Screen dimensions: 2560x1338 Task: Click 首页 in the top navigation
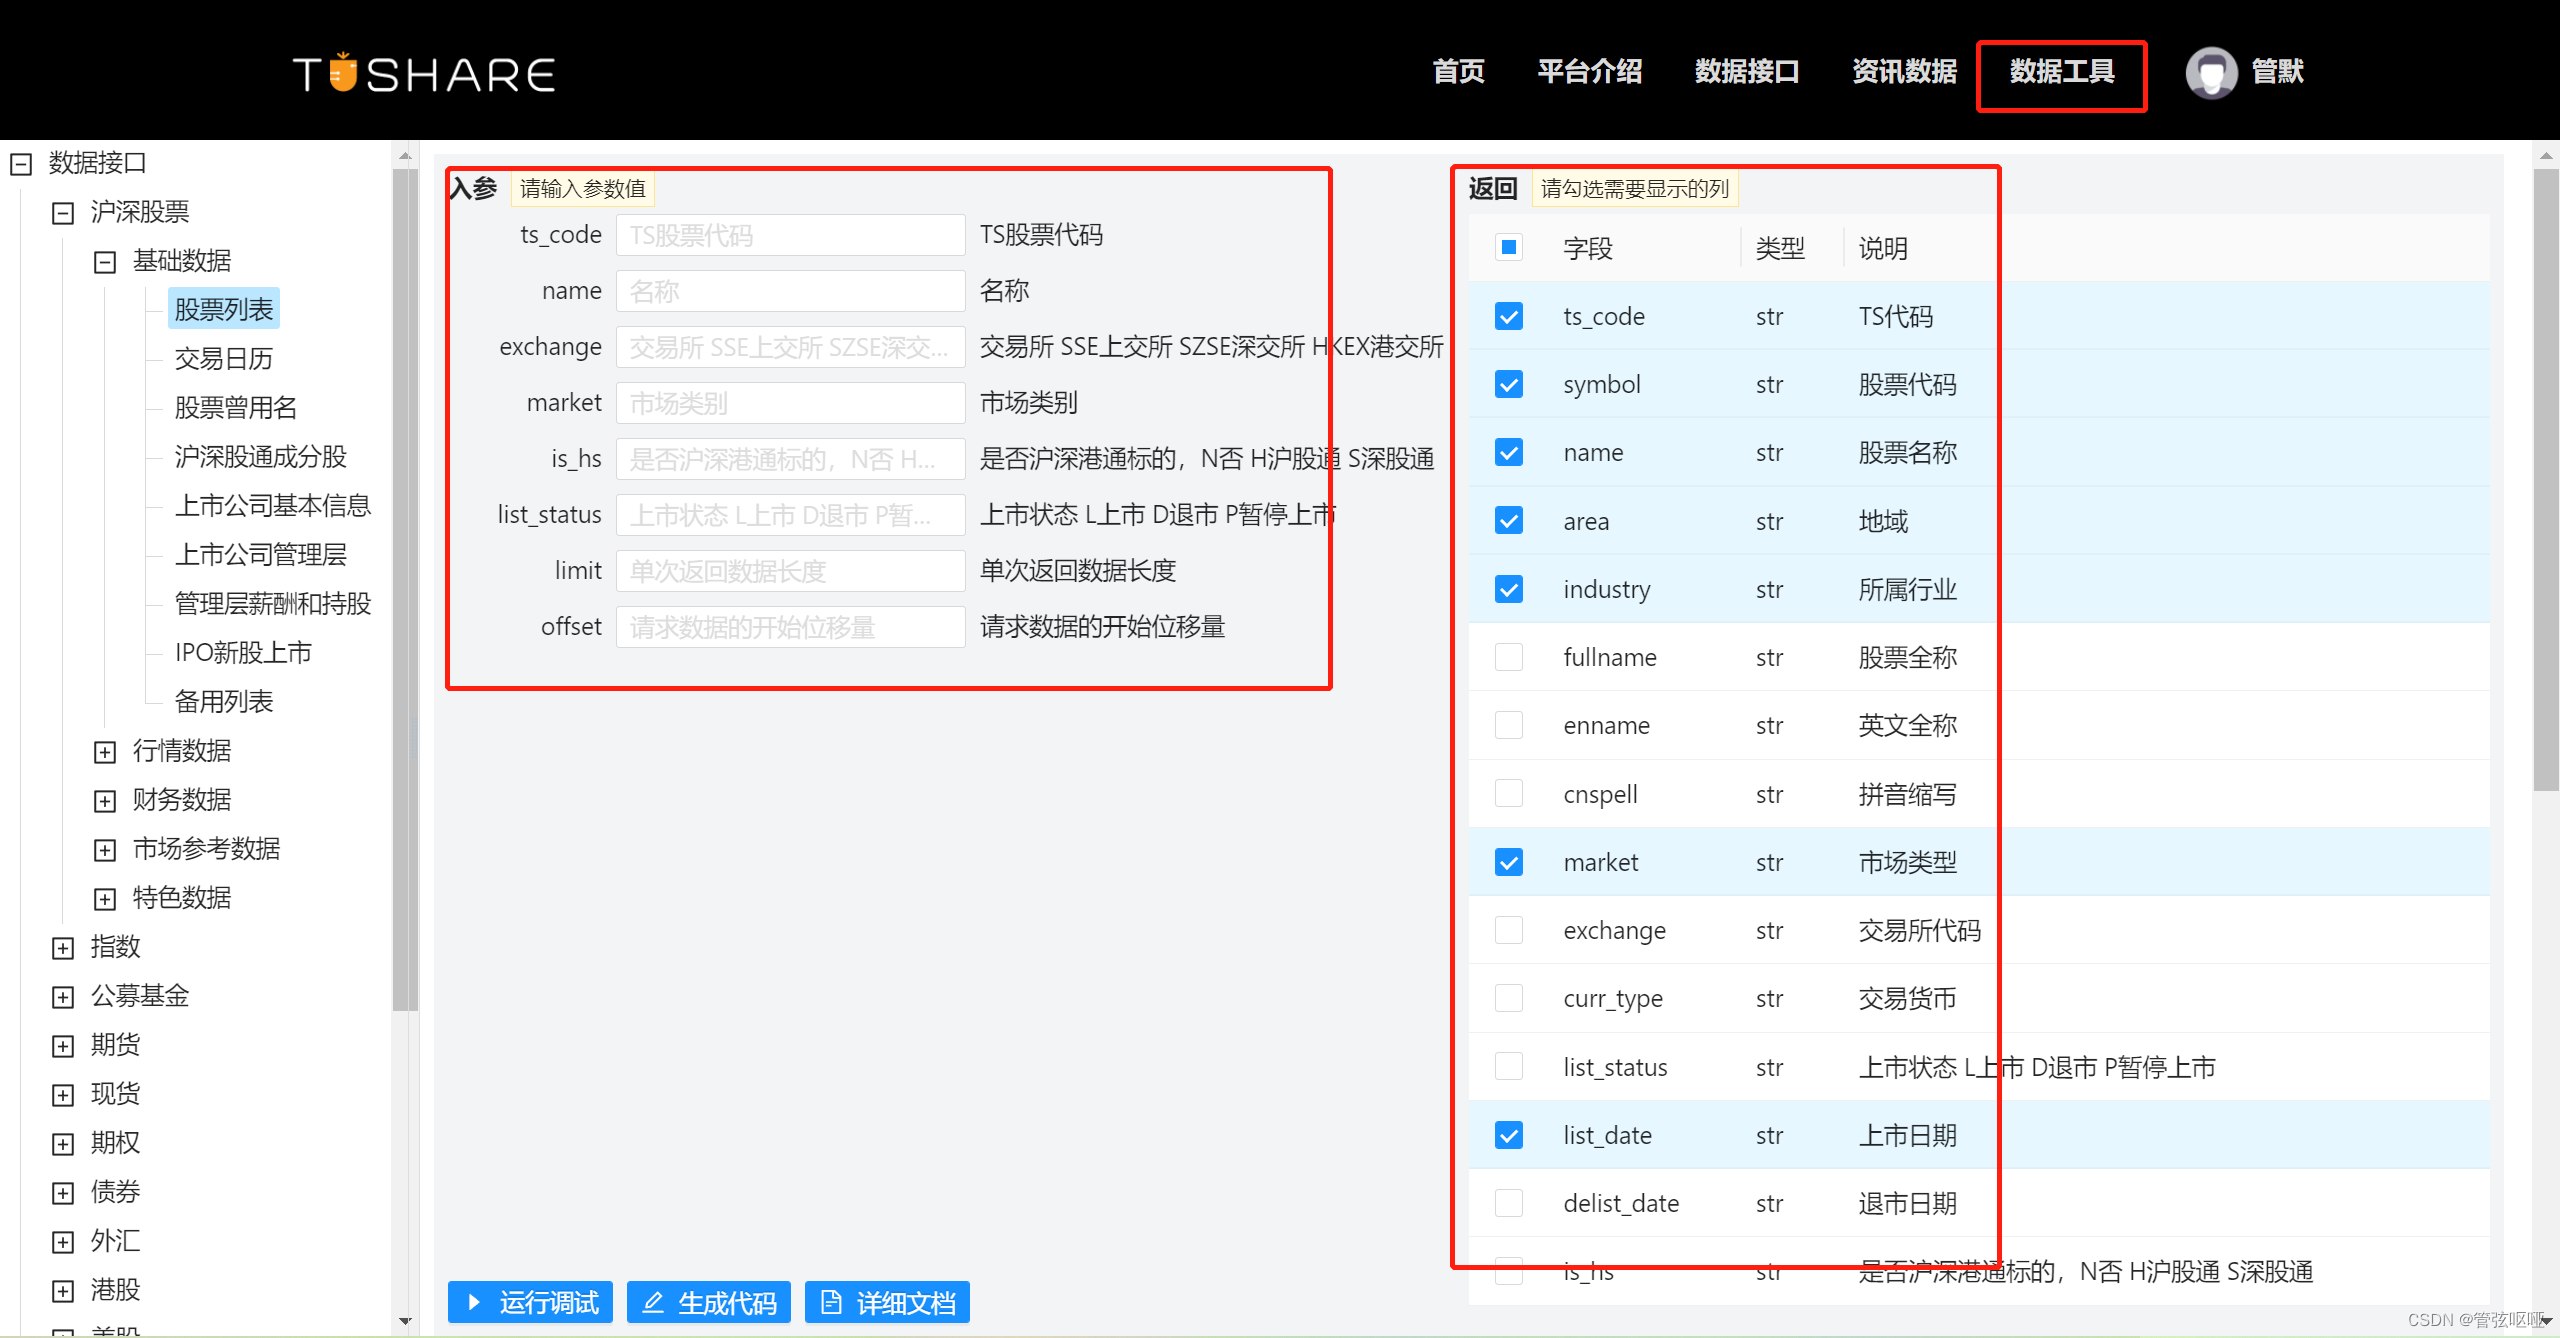click(x=1457, y=71)
